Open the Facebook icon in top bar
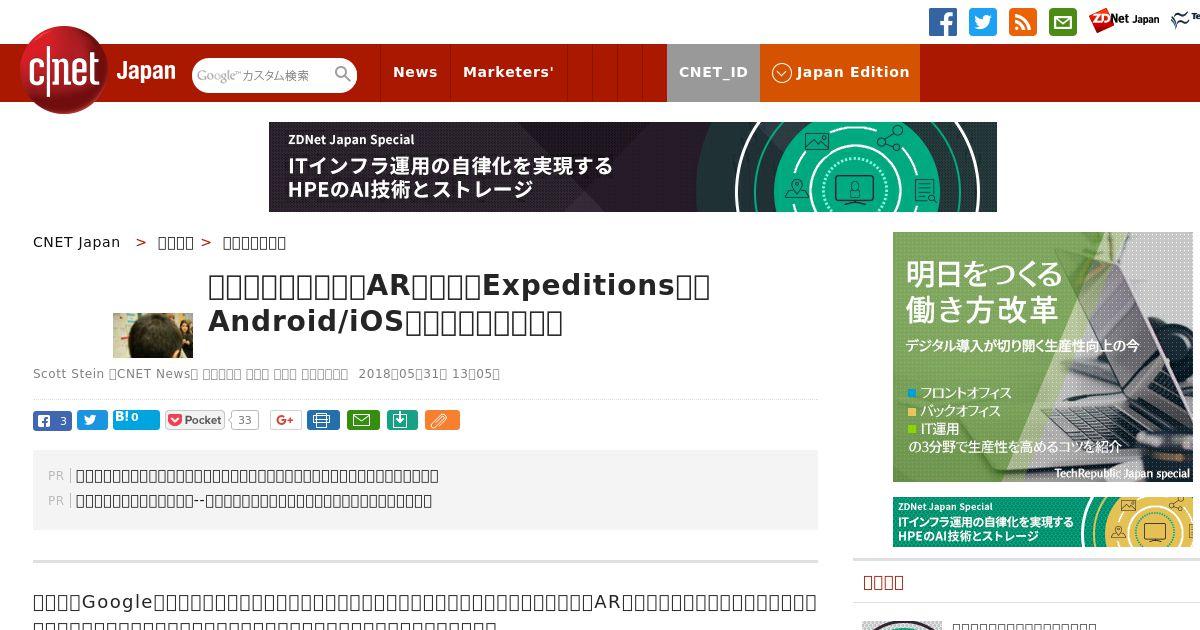 pos(943,22)
